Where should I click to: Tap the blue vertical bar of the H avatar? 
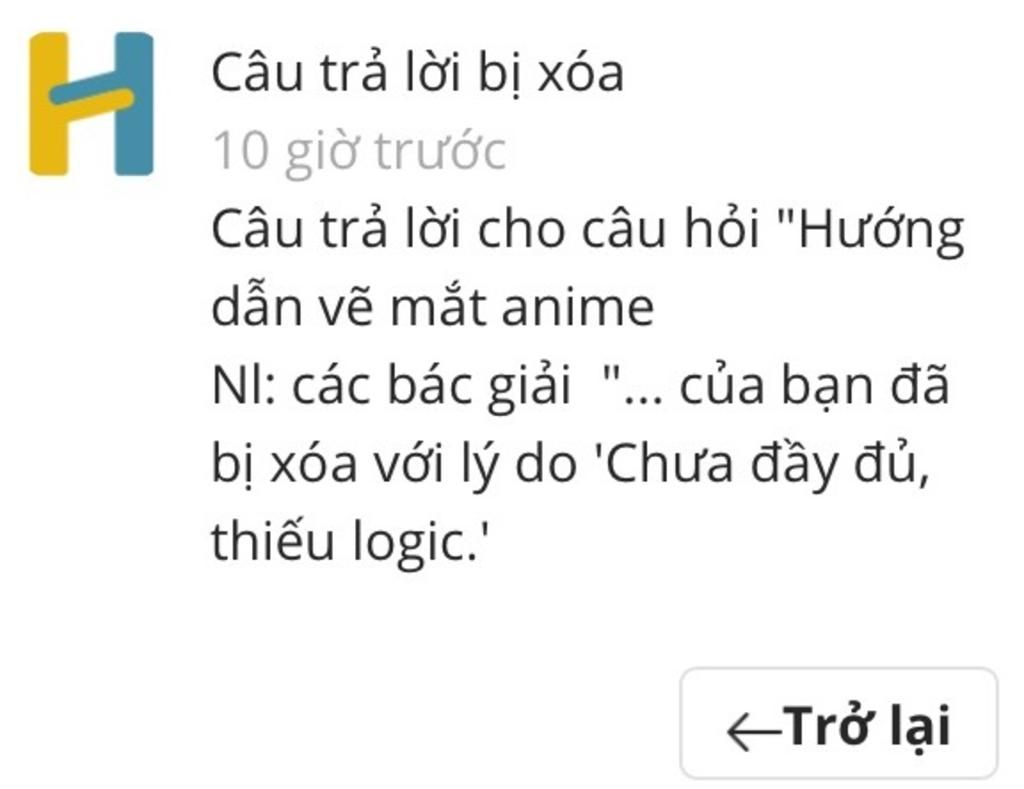(x=134, y=104)
